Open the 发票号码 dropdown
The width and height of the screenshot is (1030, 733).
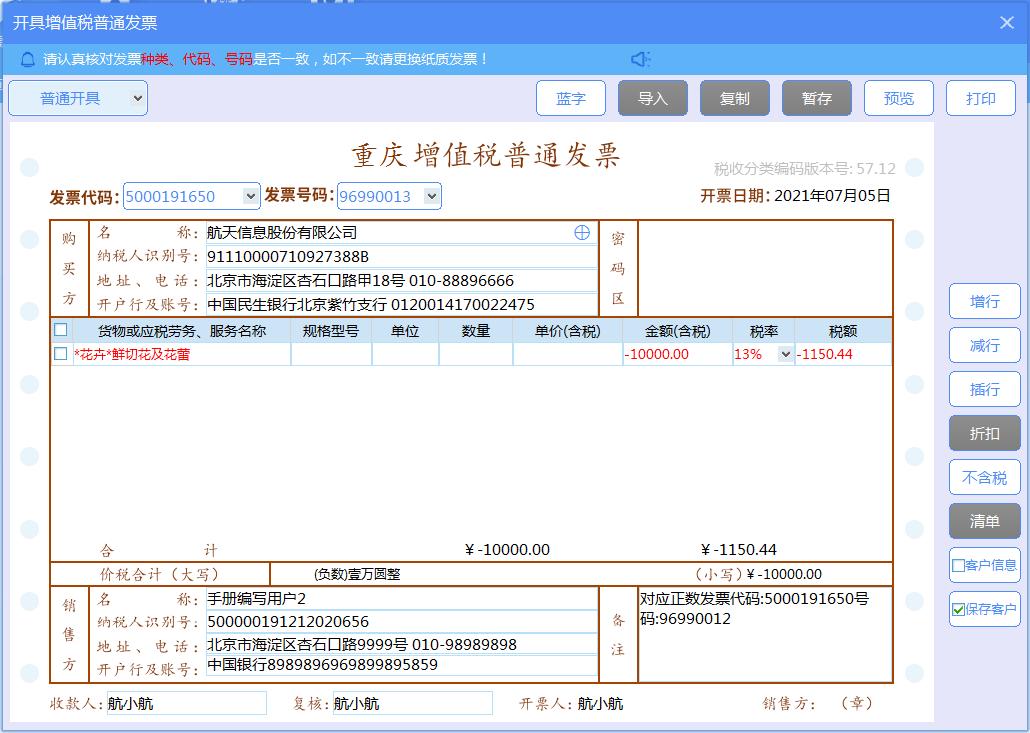coord(430,196)
